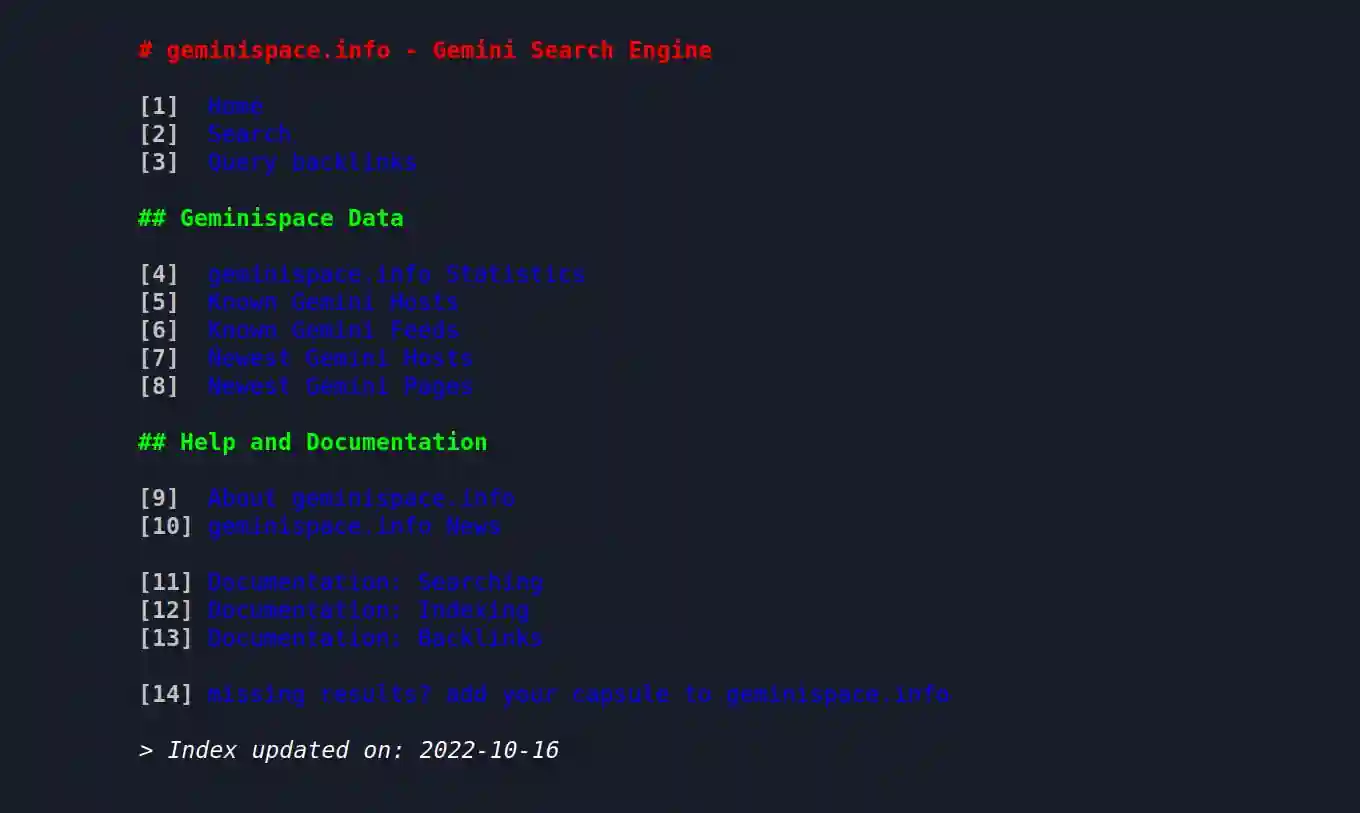Click the Help and Documentation section heading
The width and height of the screenshot is (1360, 813).
coord(313,442)
